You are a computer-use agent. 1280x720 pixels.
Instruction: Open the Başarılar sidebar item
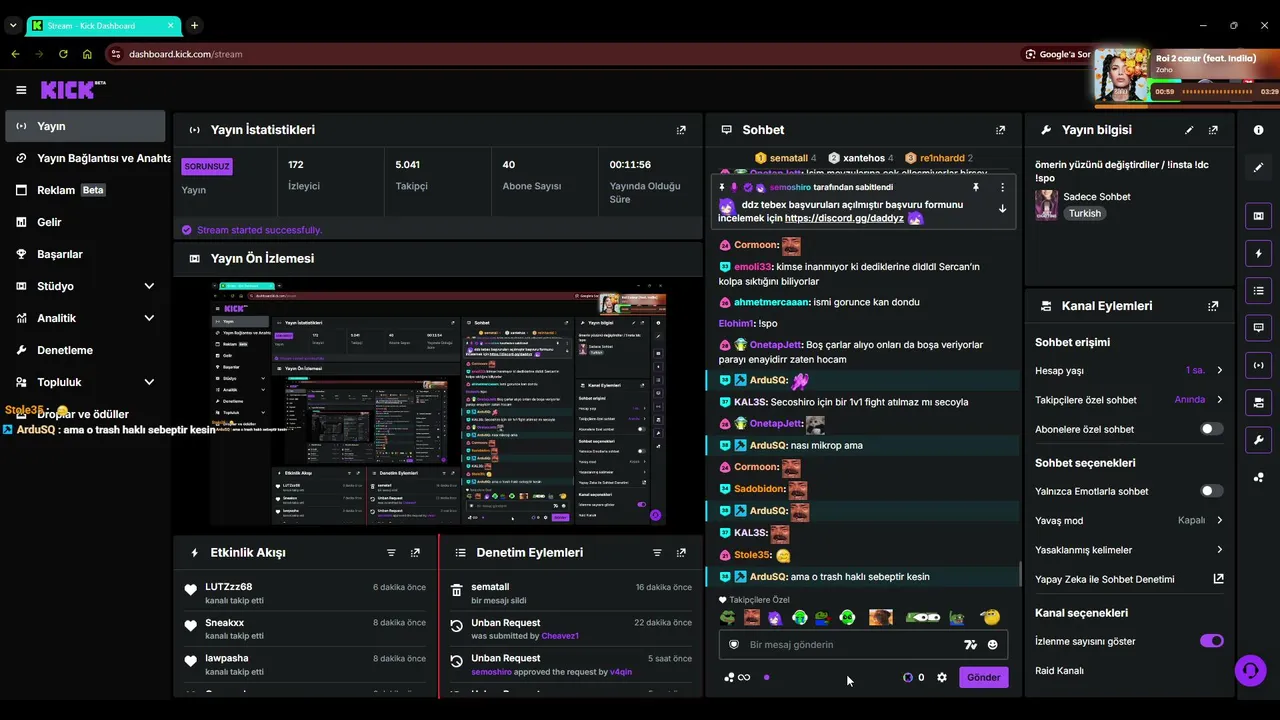(x=85, y=254)
